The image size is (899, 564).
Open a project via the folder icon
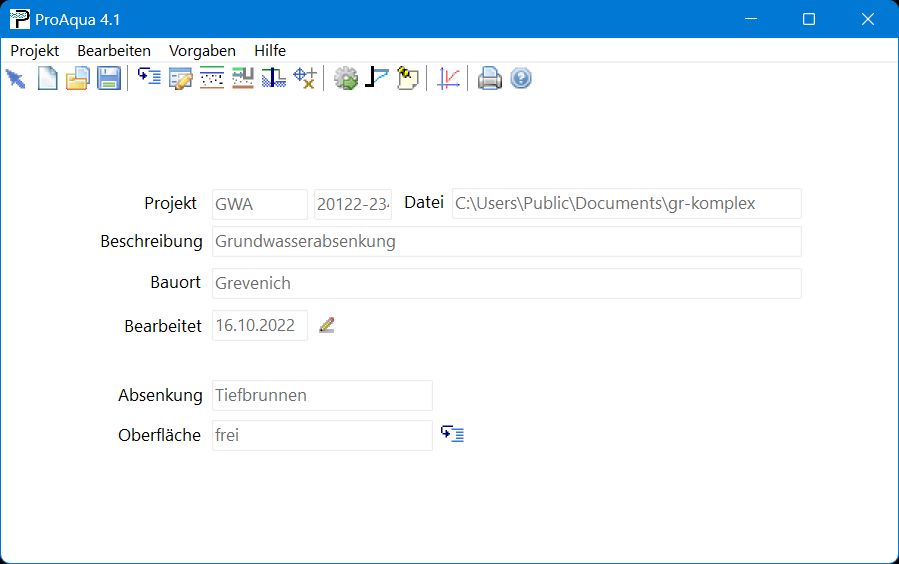(x=78, y=79)
